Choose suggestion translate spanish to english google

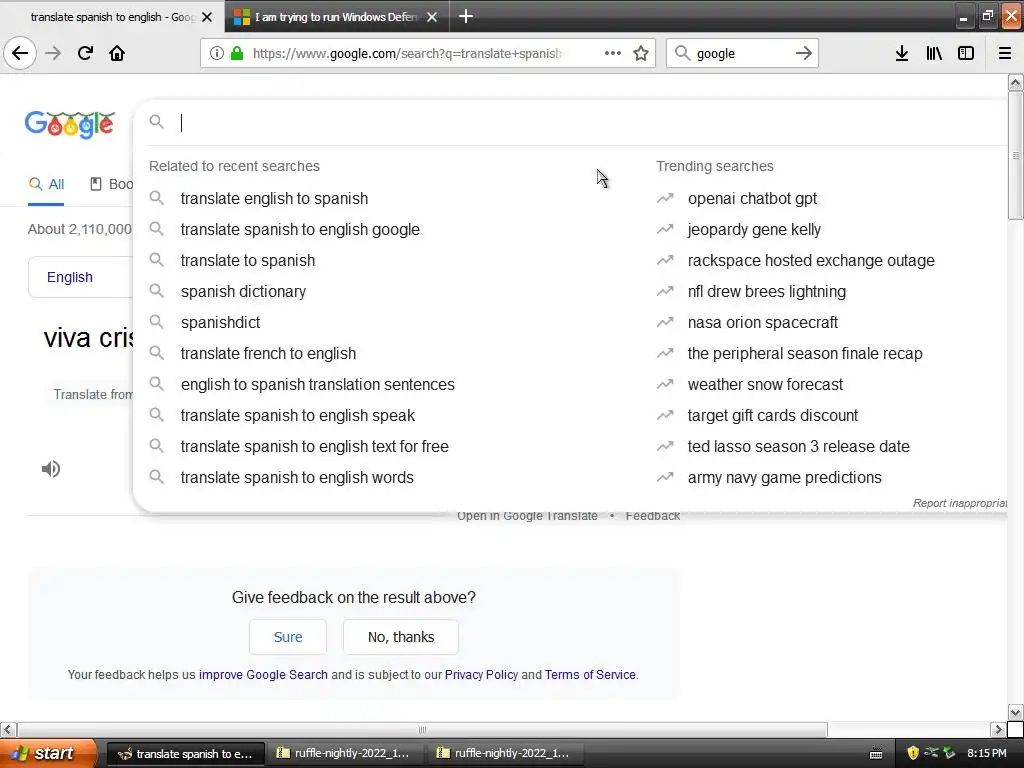point(300,229)
